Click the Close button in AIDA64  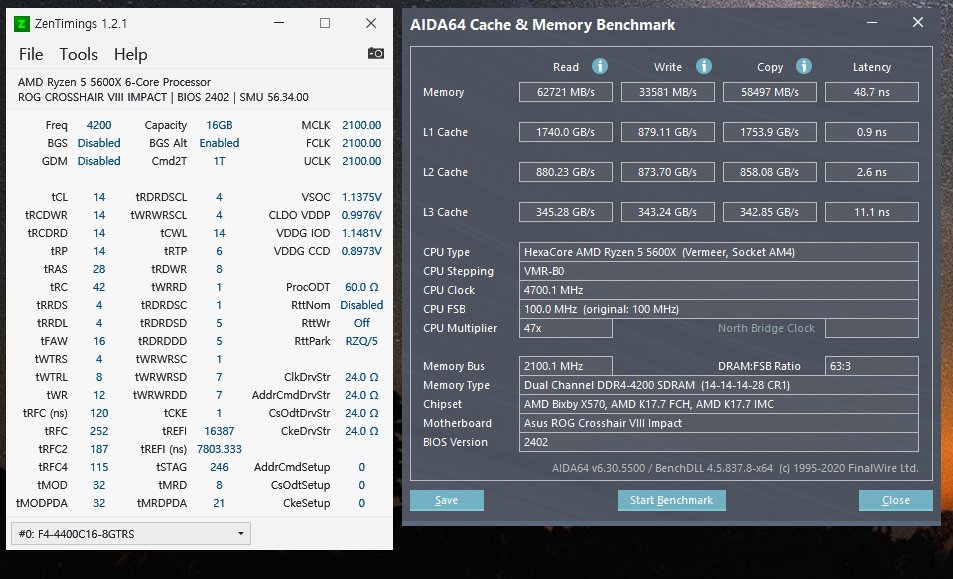click(x=895, y=500)
